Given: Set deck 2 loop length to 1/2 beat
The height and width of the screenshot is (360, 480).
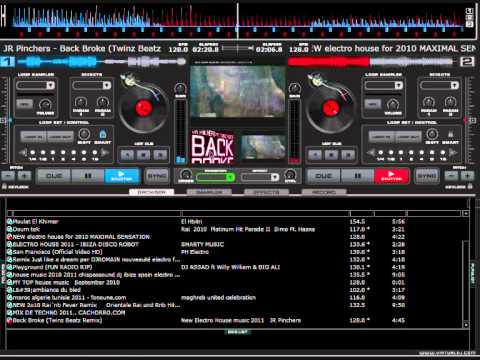Looking at the screenshot, I should point(391,153).
